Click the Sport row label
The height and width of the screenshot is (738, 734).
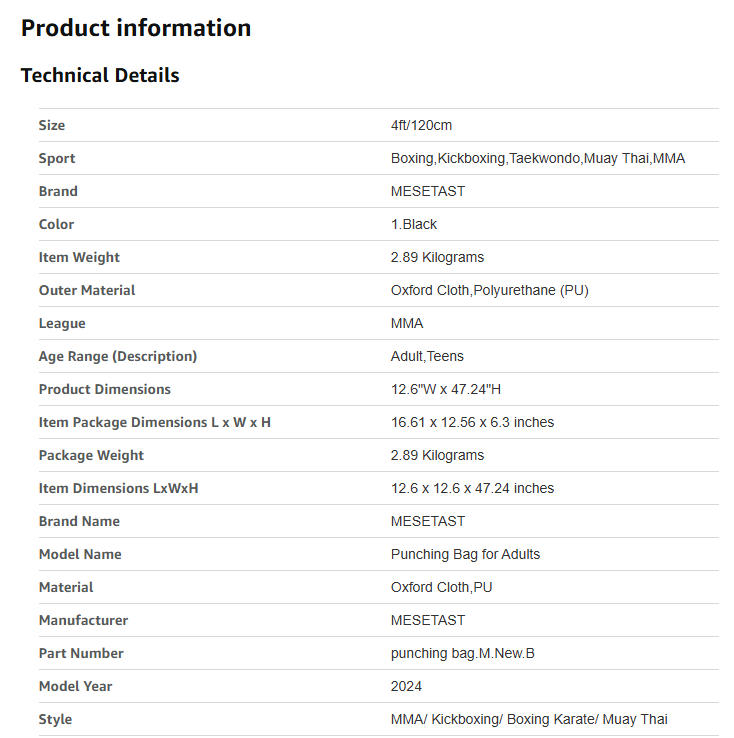click(x=57, y=158)
